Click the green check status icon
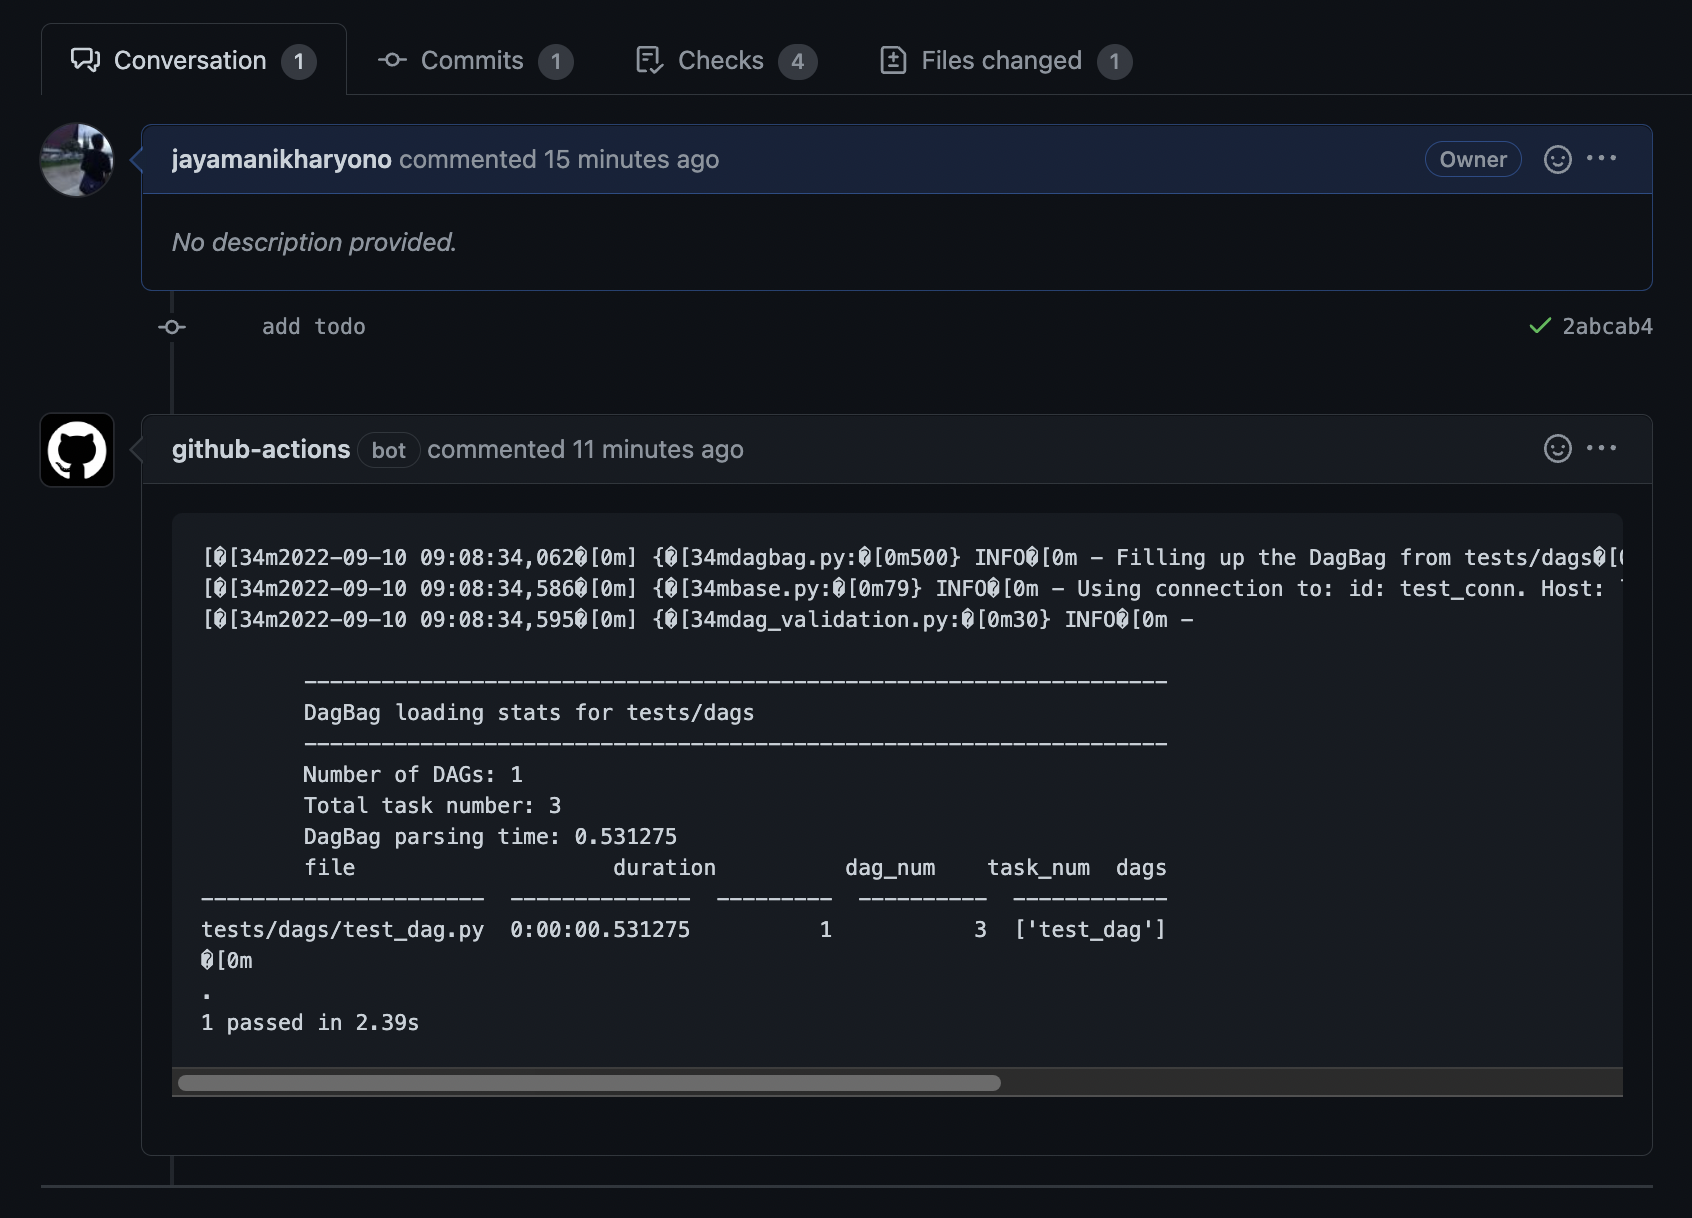This screenshot has height=1218, width=1692. point(1540,326)
